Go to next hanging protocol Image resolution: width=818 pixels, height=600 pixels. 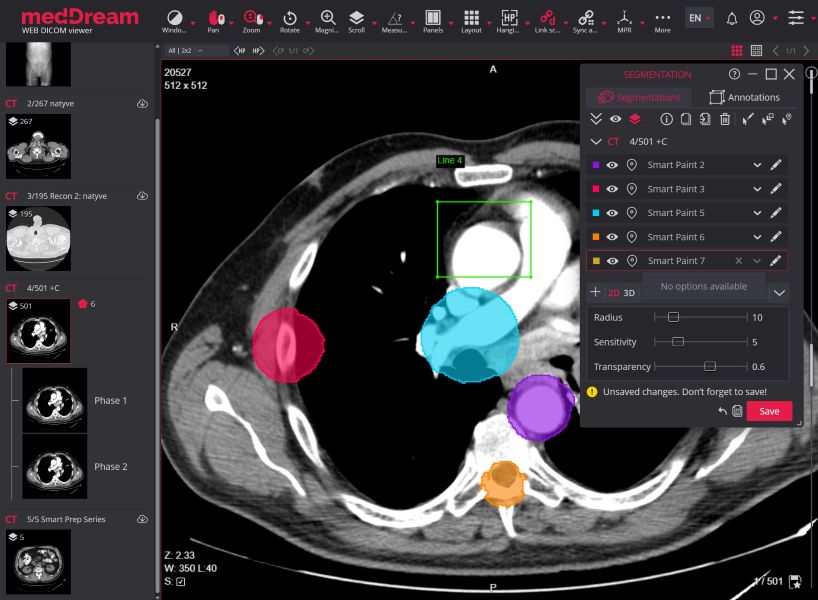(x=258, y=51)
